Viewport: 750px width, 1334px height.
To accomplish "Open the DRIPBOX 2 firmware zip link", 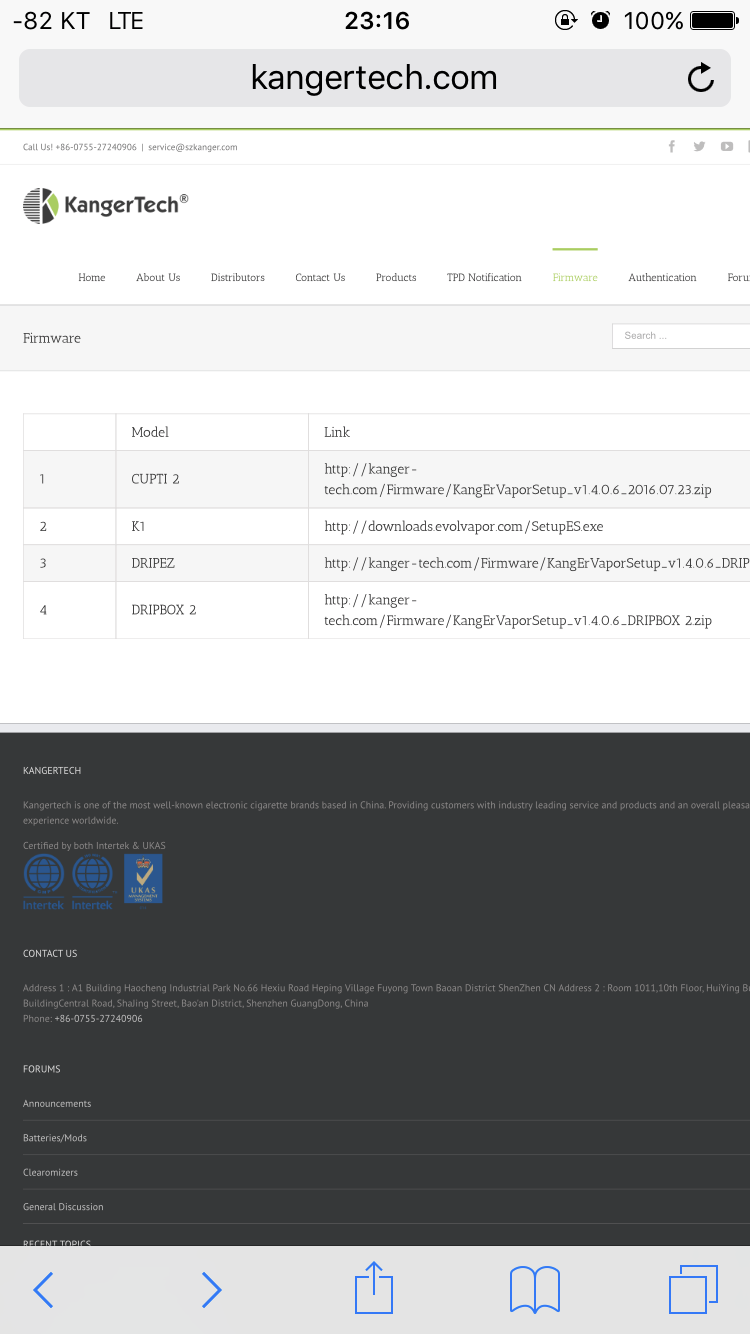I will (x=518, y=610).
